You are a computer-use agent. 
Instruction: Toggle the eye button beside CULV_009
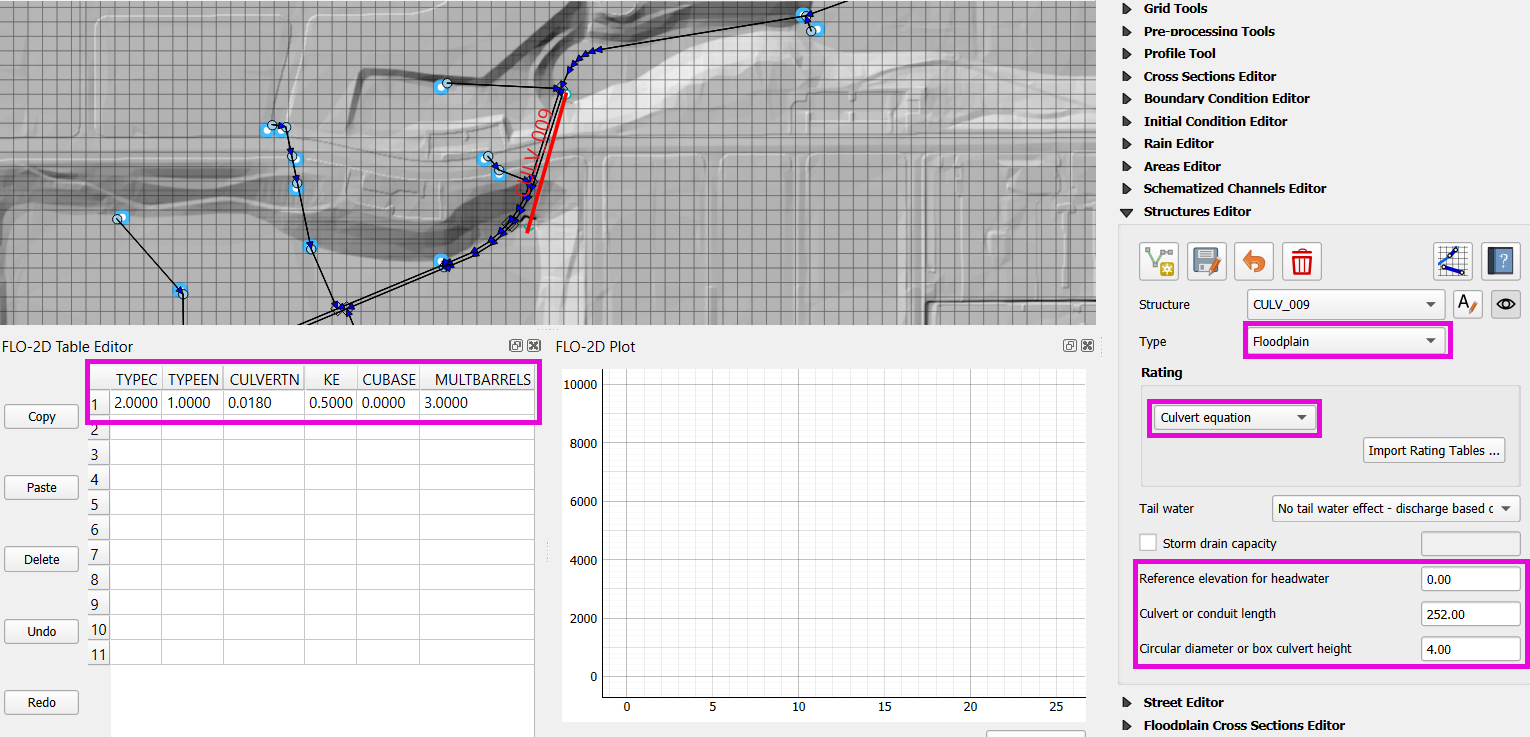(x=1505, y=304)
